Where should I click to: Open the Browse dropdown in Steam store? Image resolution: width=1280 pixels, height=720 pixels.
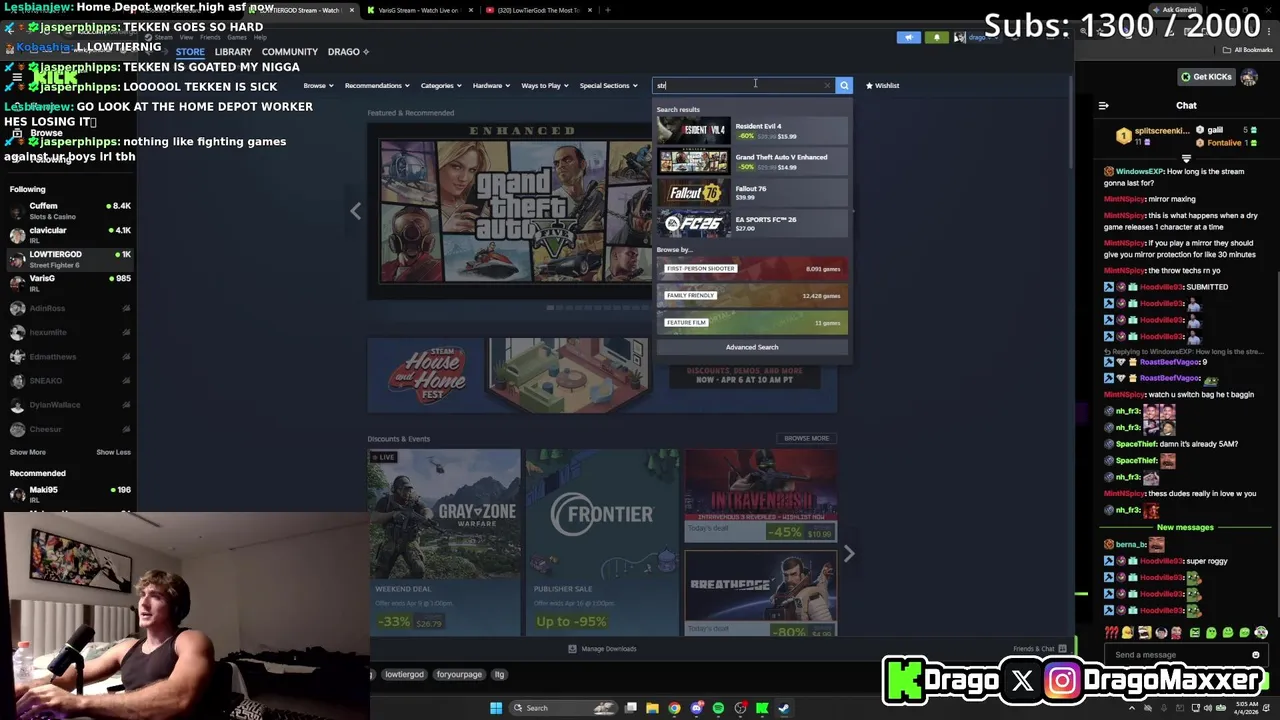click(x=318, y=85)
